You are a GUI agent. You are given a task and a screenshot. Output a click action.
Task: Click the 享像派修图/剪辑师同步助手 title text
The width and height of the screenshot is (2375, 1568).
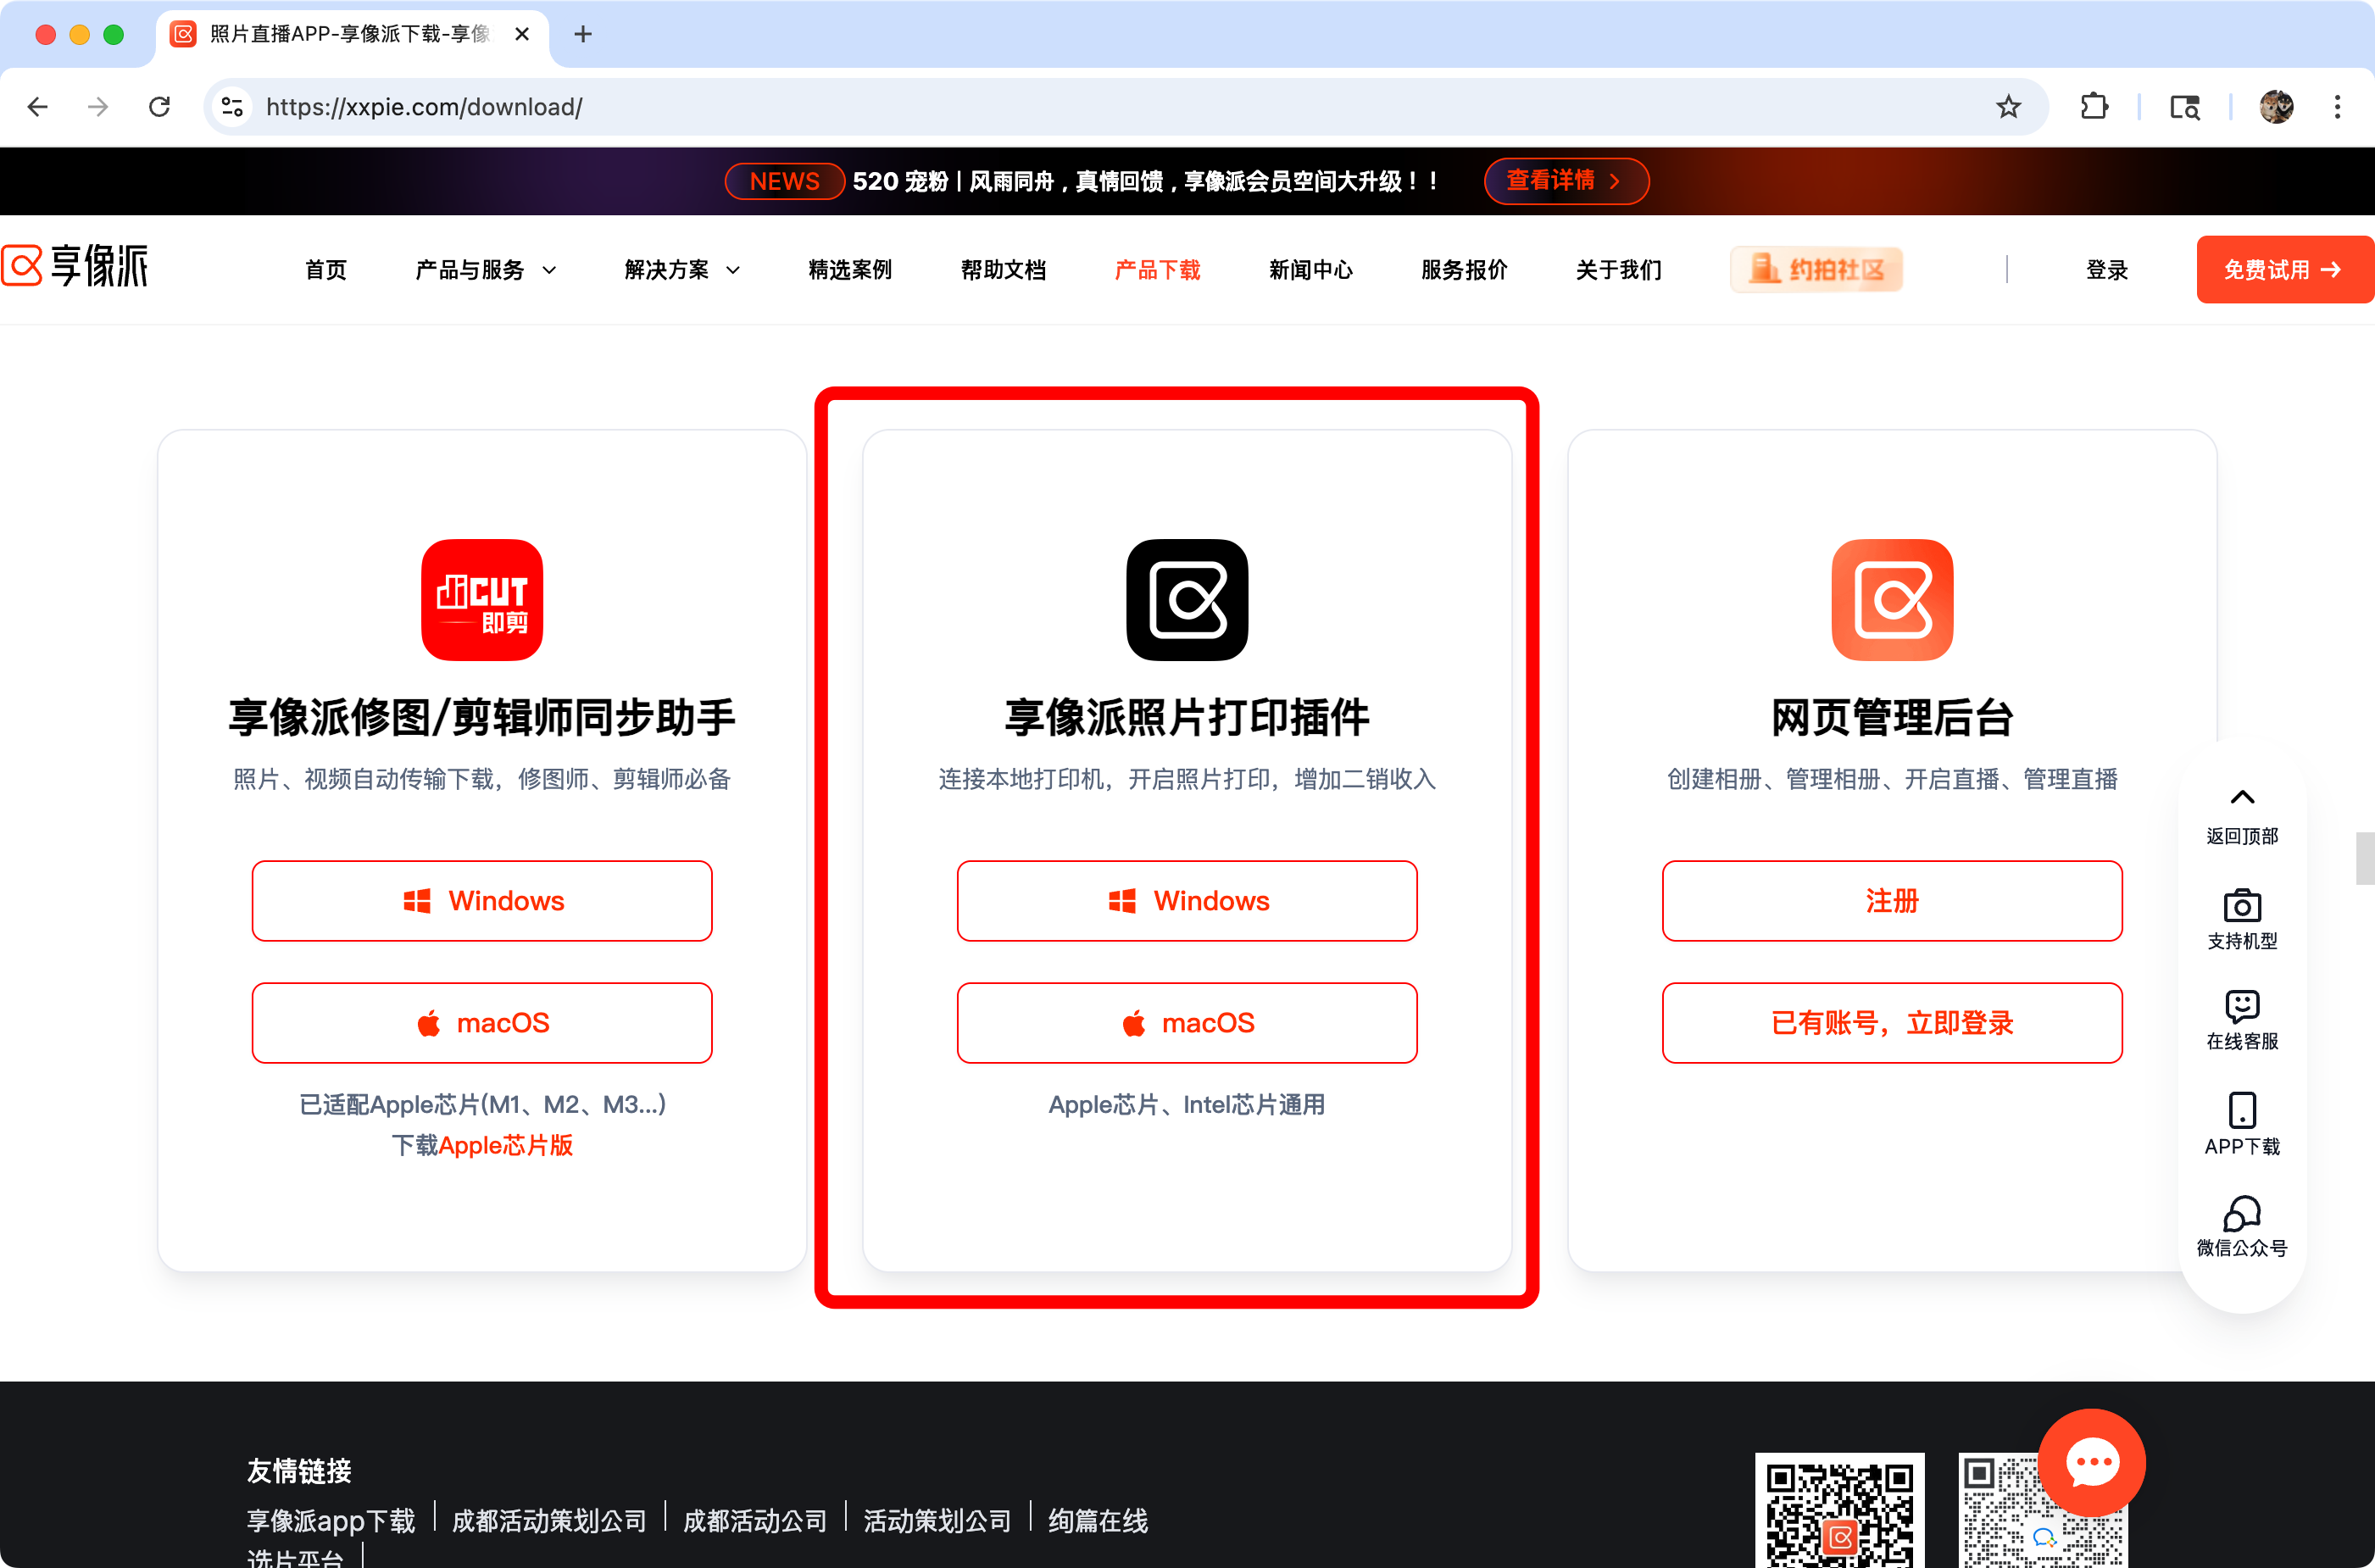click(482, 718)
